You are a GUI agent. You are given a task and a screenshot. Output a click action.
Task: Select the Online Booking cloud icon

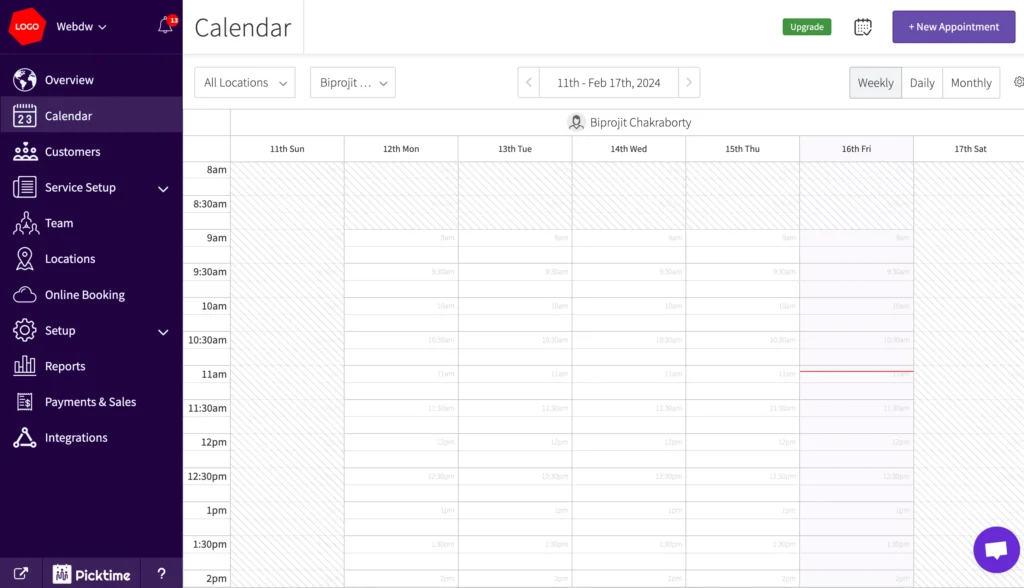click(25, 294)
